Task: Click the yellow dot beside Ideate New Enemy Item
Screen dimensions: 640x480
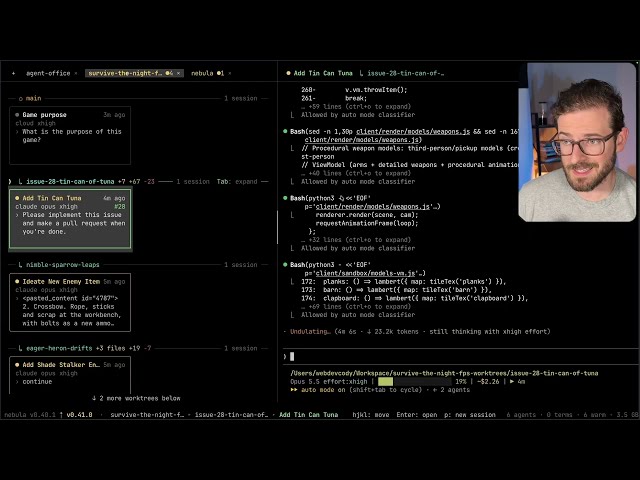Action: tap(17, 282)
